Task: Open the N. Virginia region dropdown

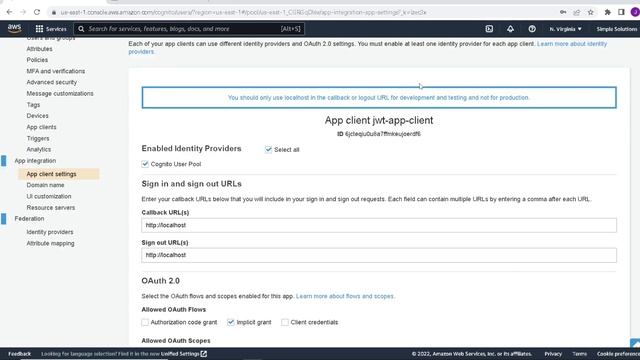Action: point(565,29)
